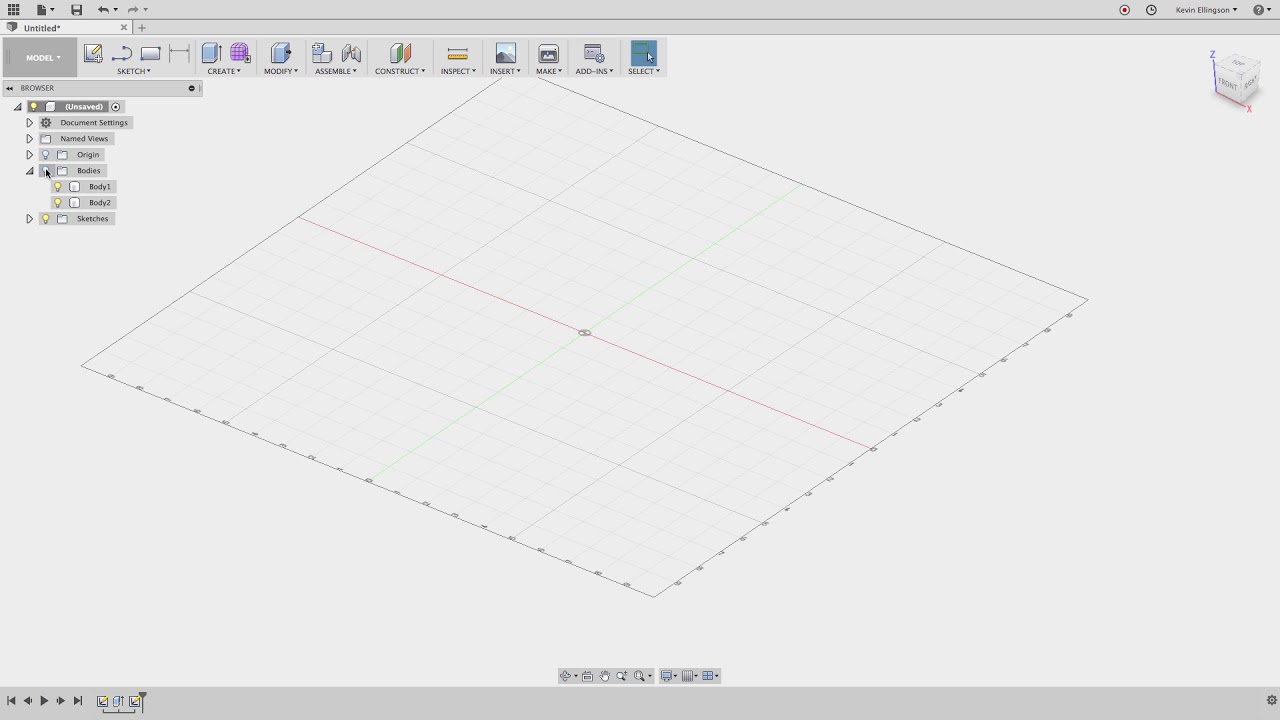Select the Look At tool
The width and height of the screenshot is (1280, 720).
click(587, 676)
